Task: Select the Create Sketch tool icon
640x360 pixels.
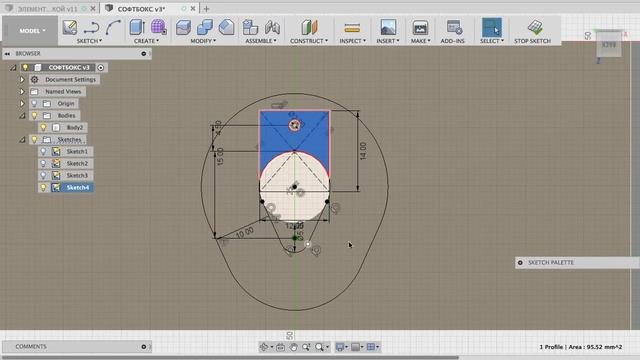Action: [x=70, y=27]
